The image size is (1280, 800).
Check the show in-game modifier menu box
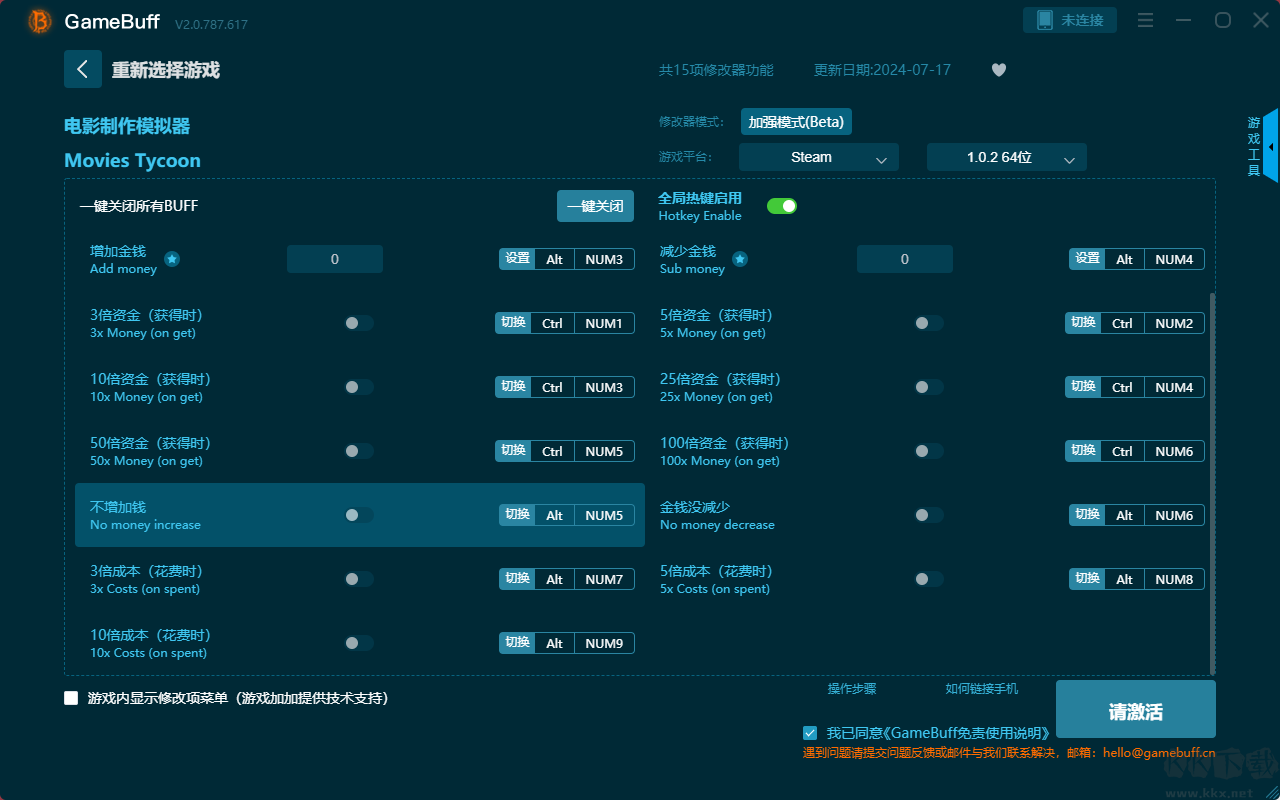(x=71, y=698)
